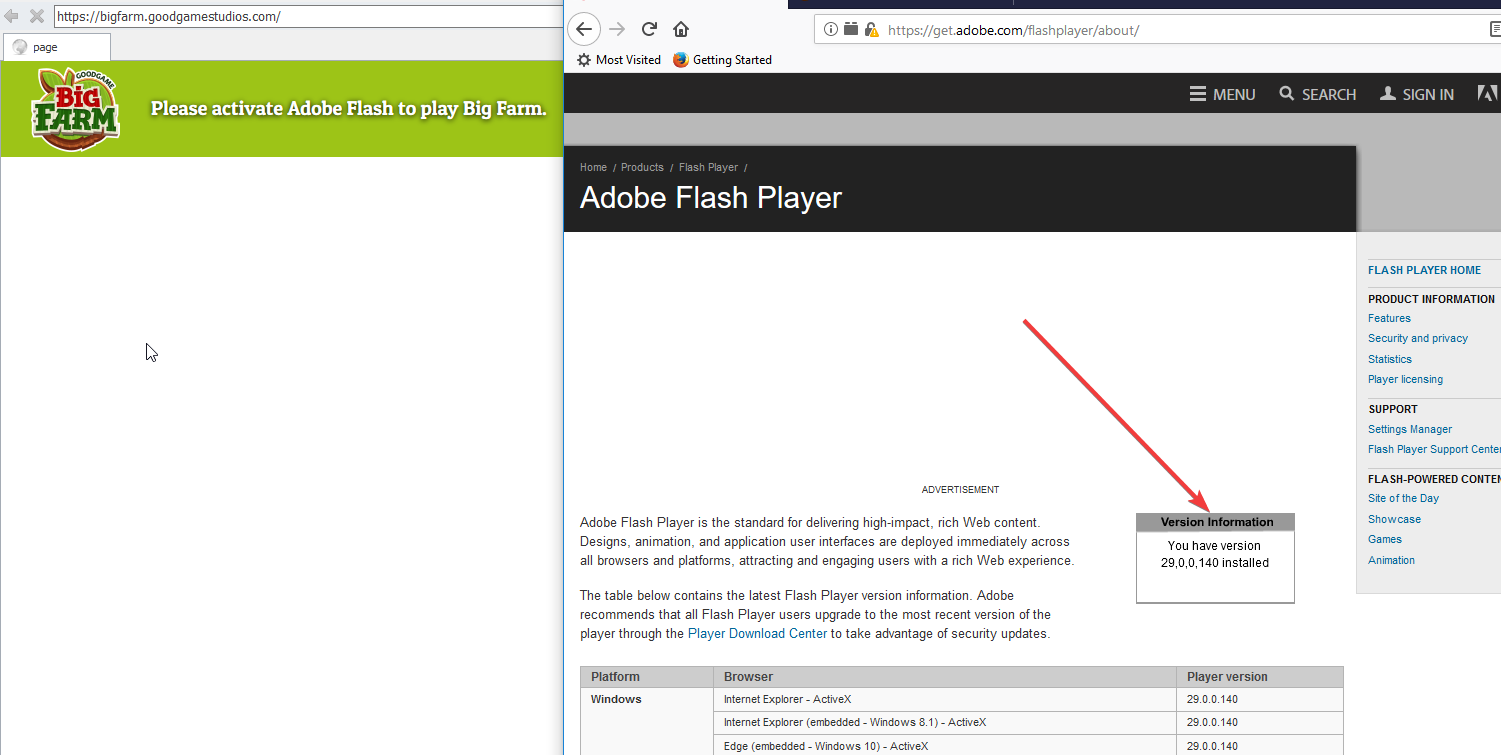The image size is (1501, 755).
Task: Click the ADVERTISEMENT label
Action: (960, 490)
